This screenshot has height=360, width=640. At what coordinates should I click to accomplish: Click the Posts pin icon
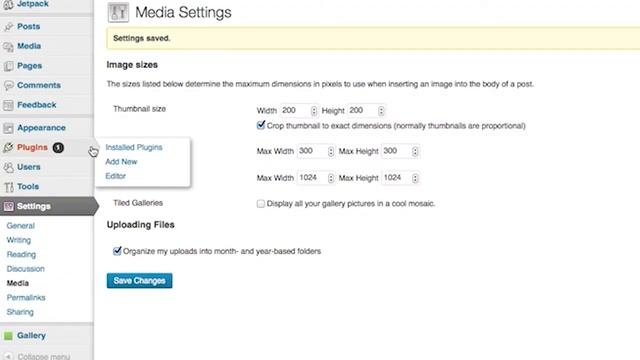coord(8,27)
